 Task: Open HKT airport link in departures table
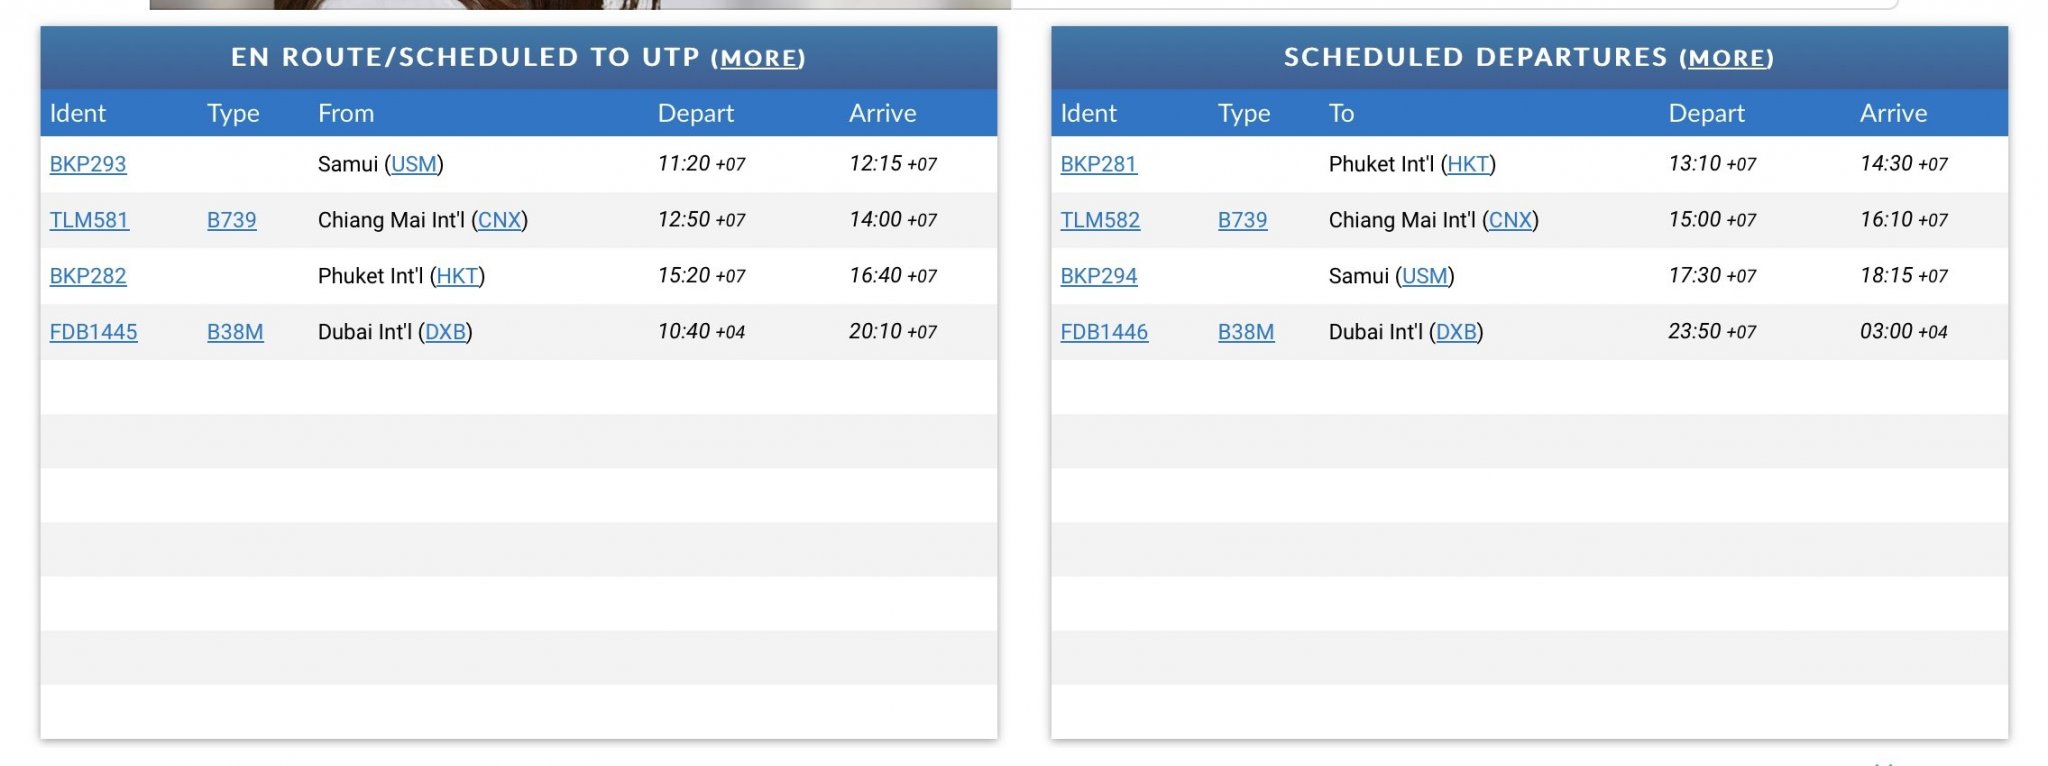click(x=1468, y=164)
